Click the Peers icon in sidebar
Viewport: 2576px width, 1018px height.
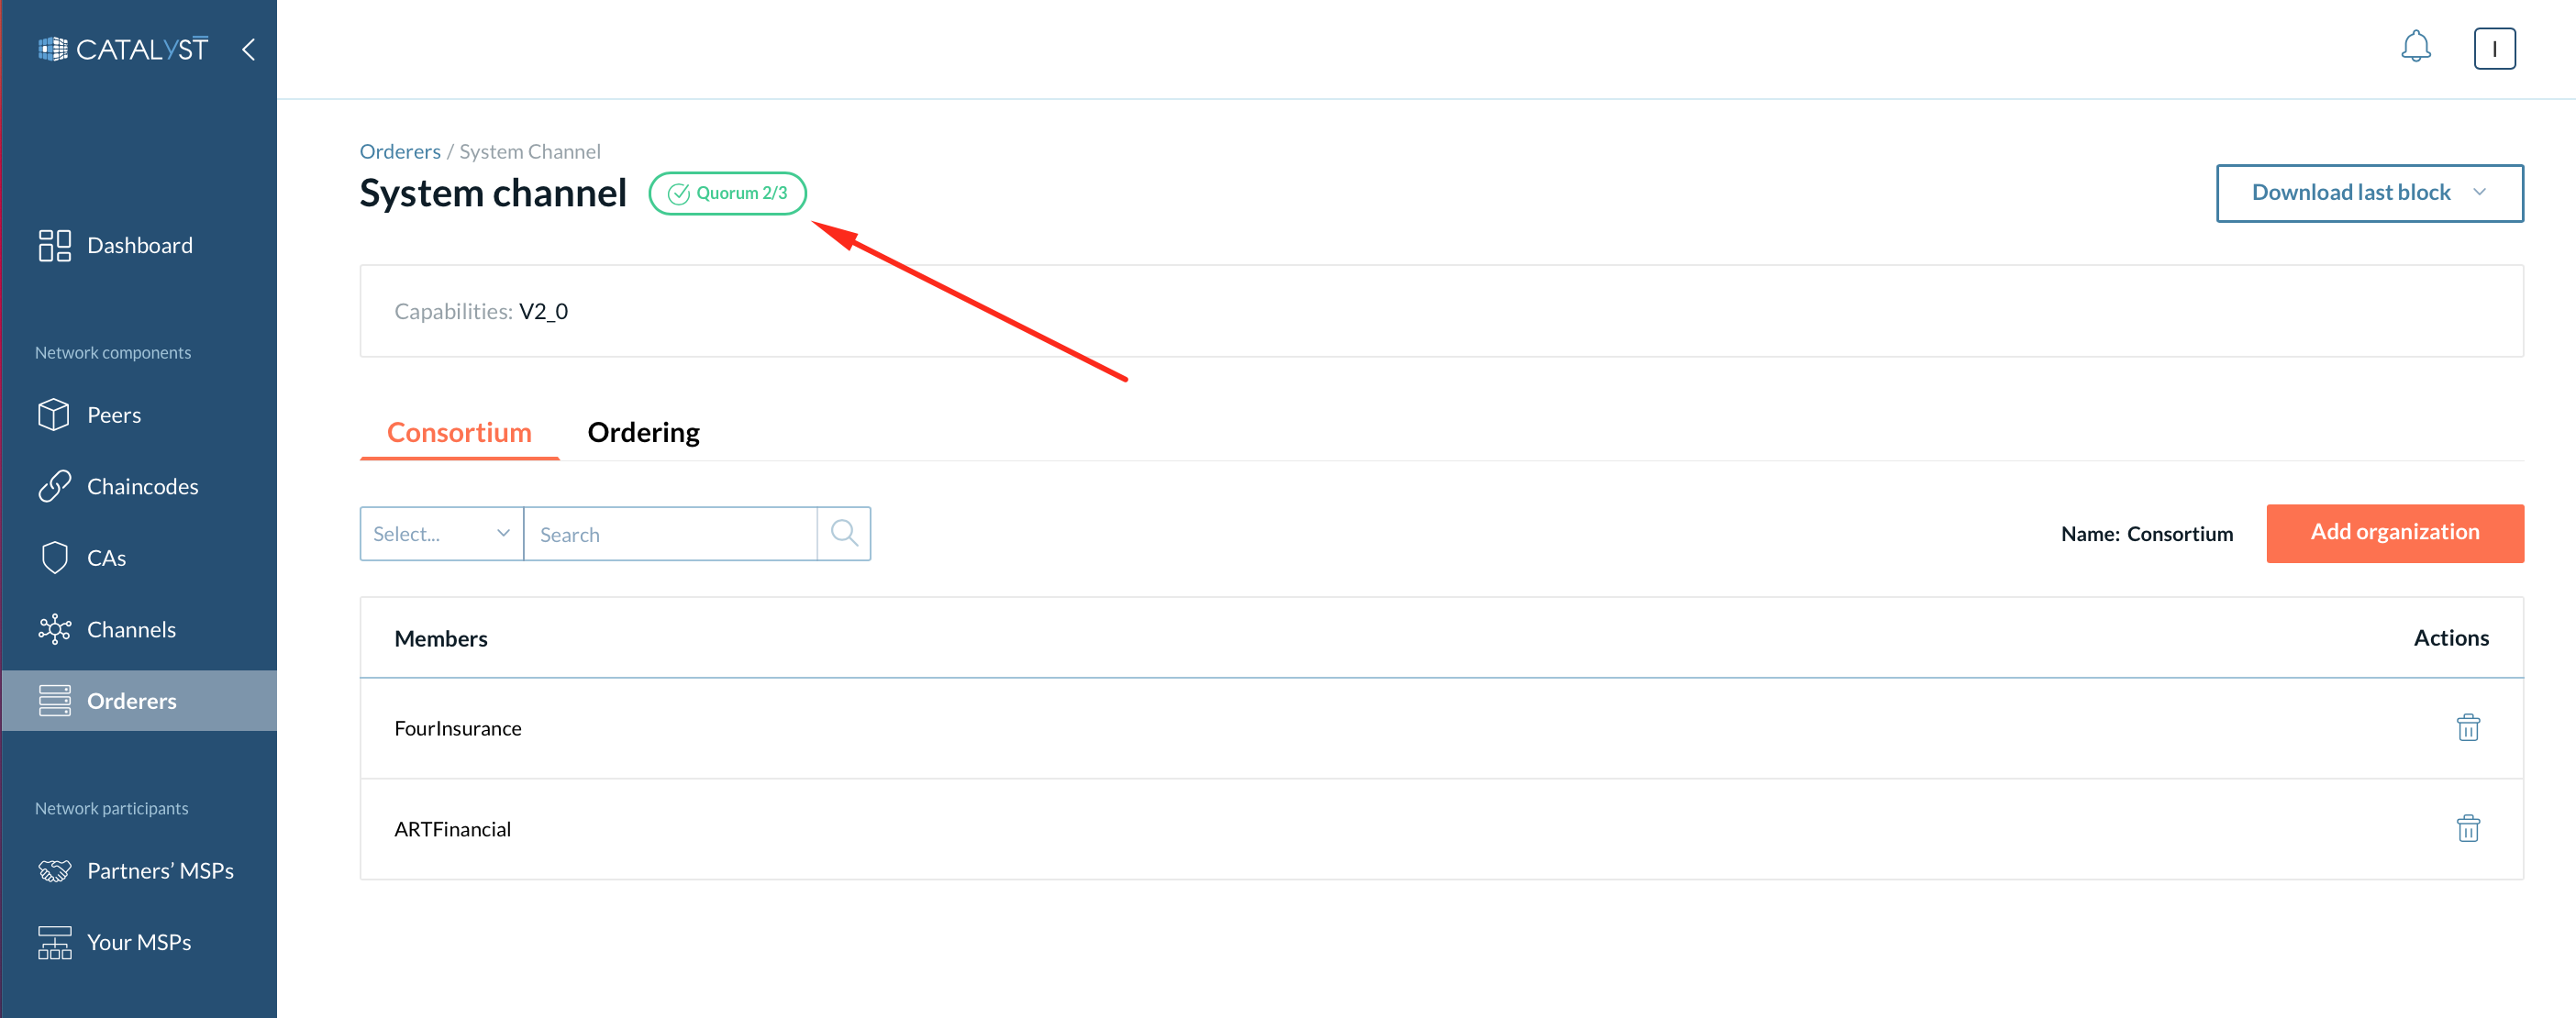pos(54,414)
